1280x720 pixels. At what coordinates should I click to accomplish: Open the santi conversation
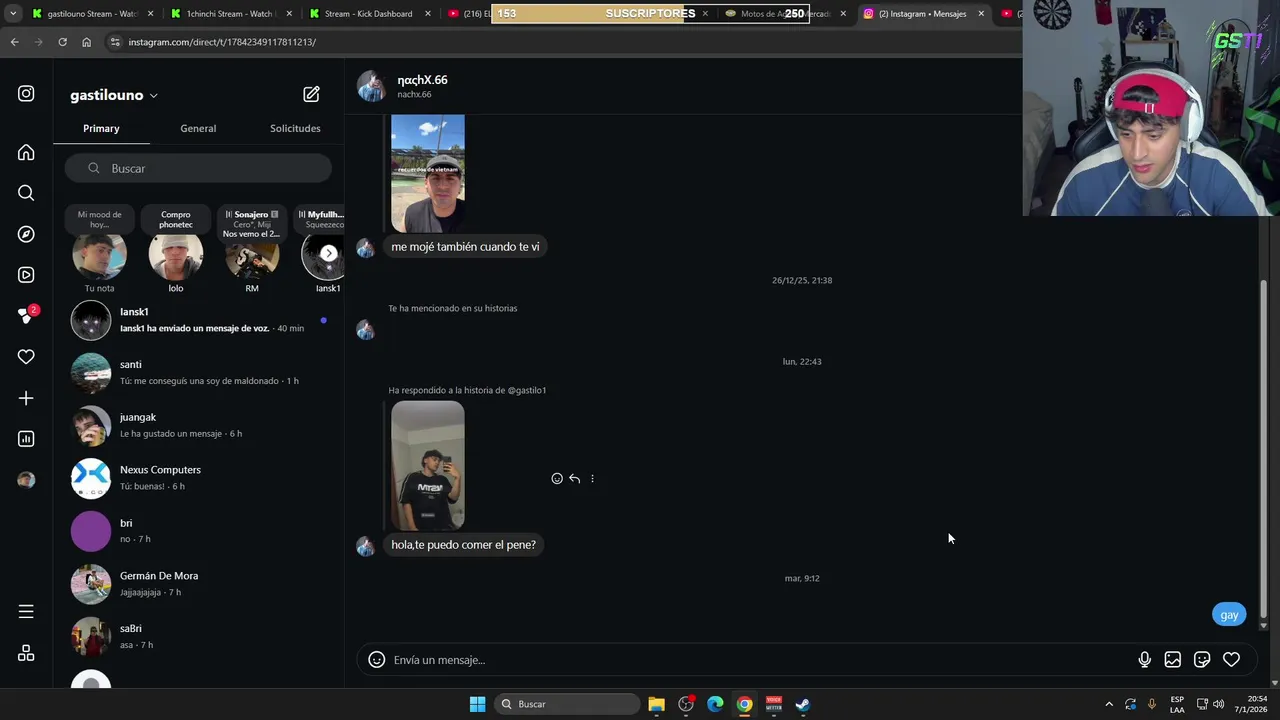point(198,373)
